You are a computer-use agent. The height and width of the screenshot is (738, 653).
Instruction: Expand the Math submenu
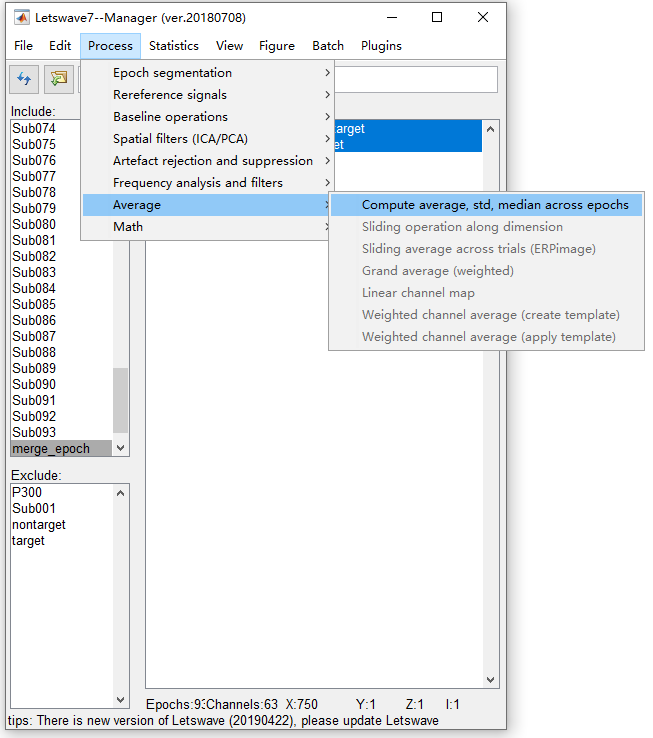(x=206, y=227)
